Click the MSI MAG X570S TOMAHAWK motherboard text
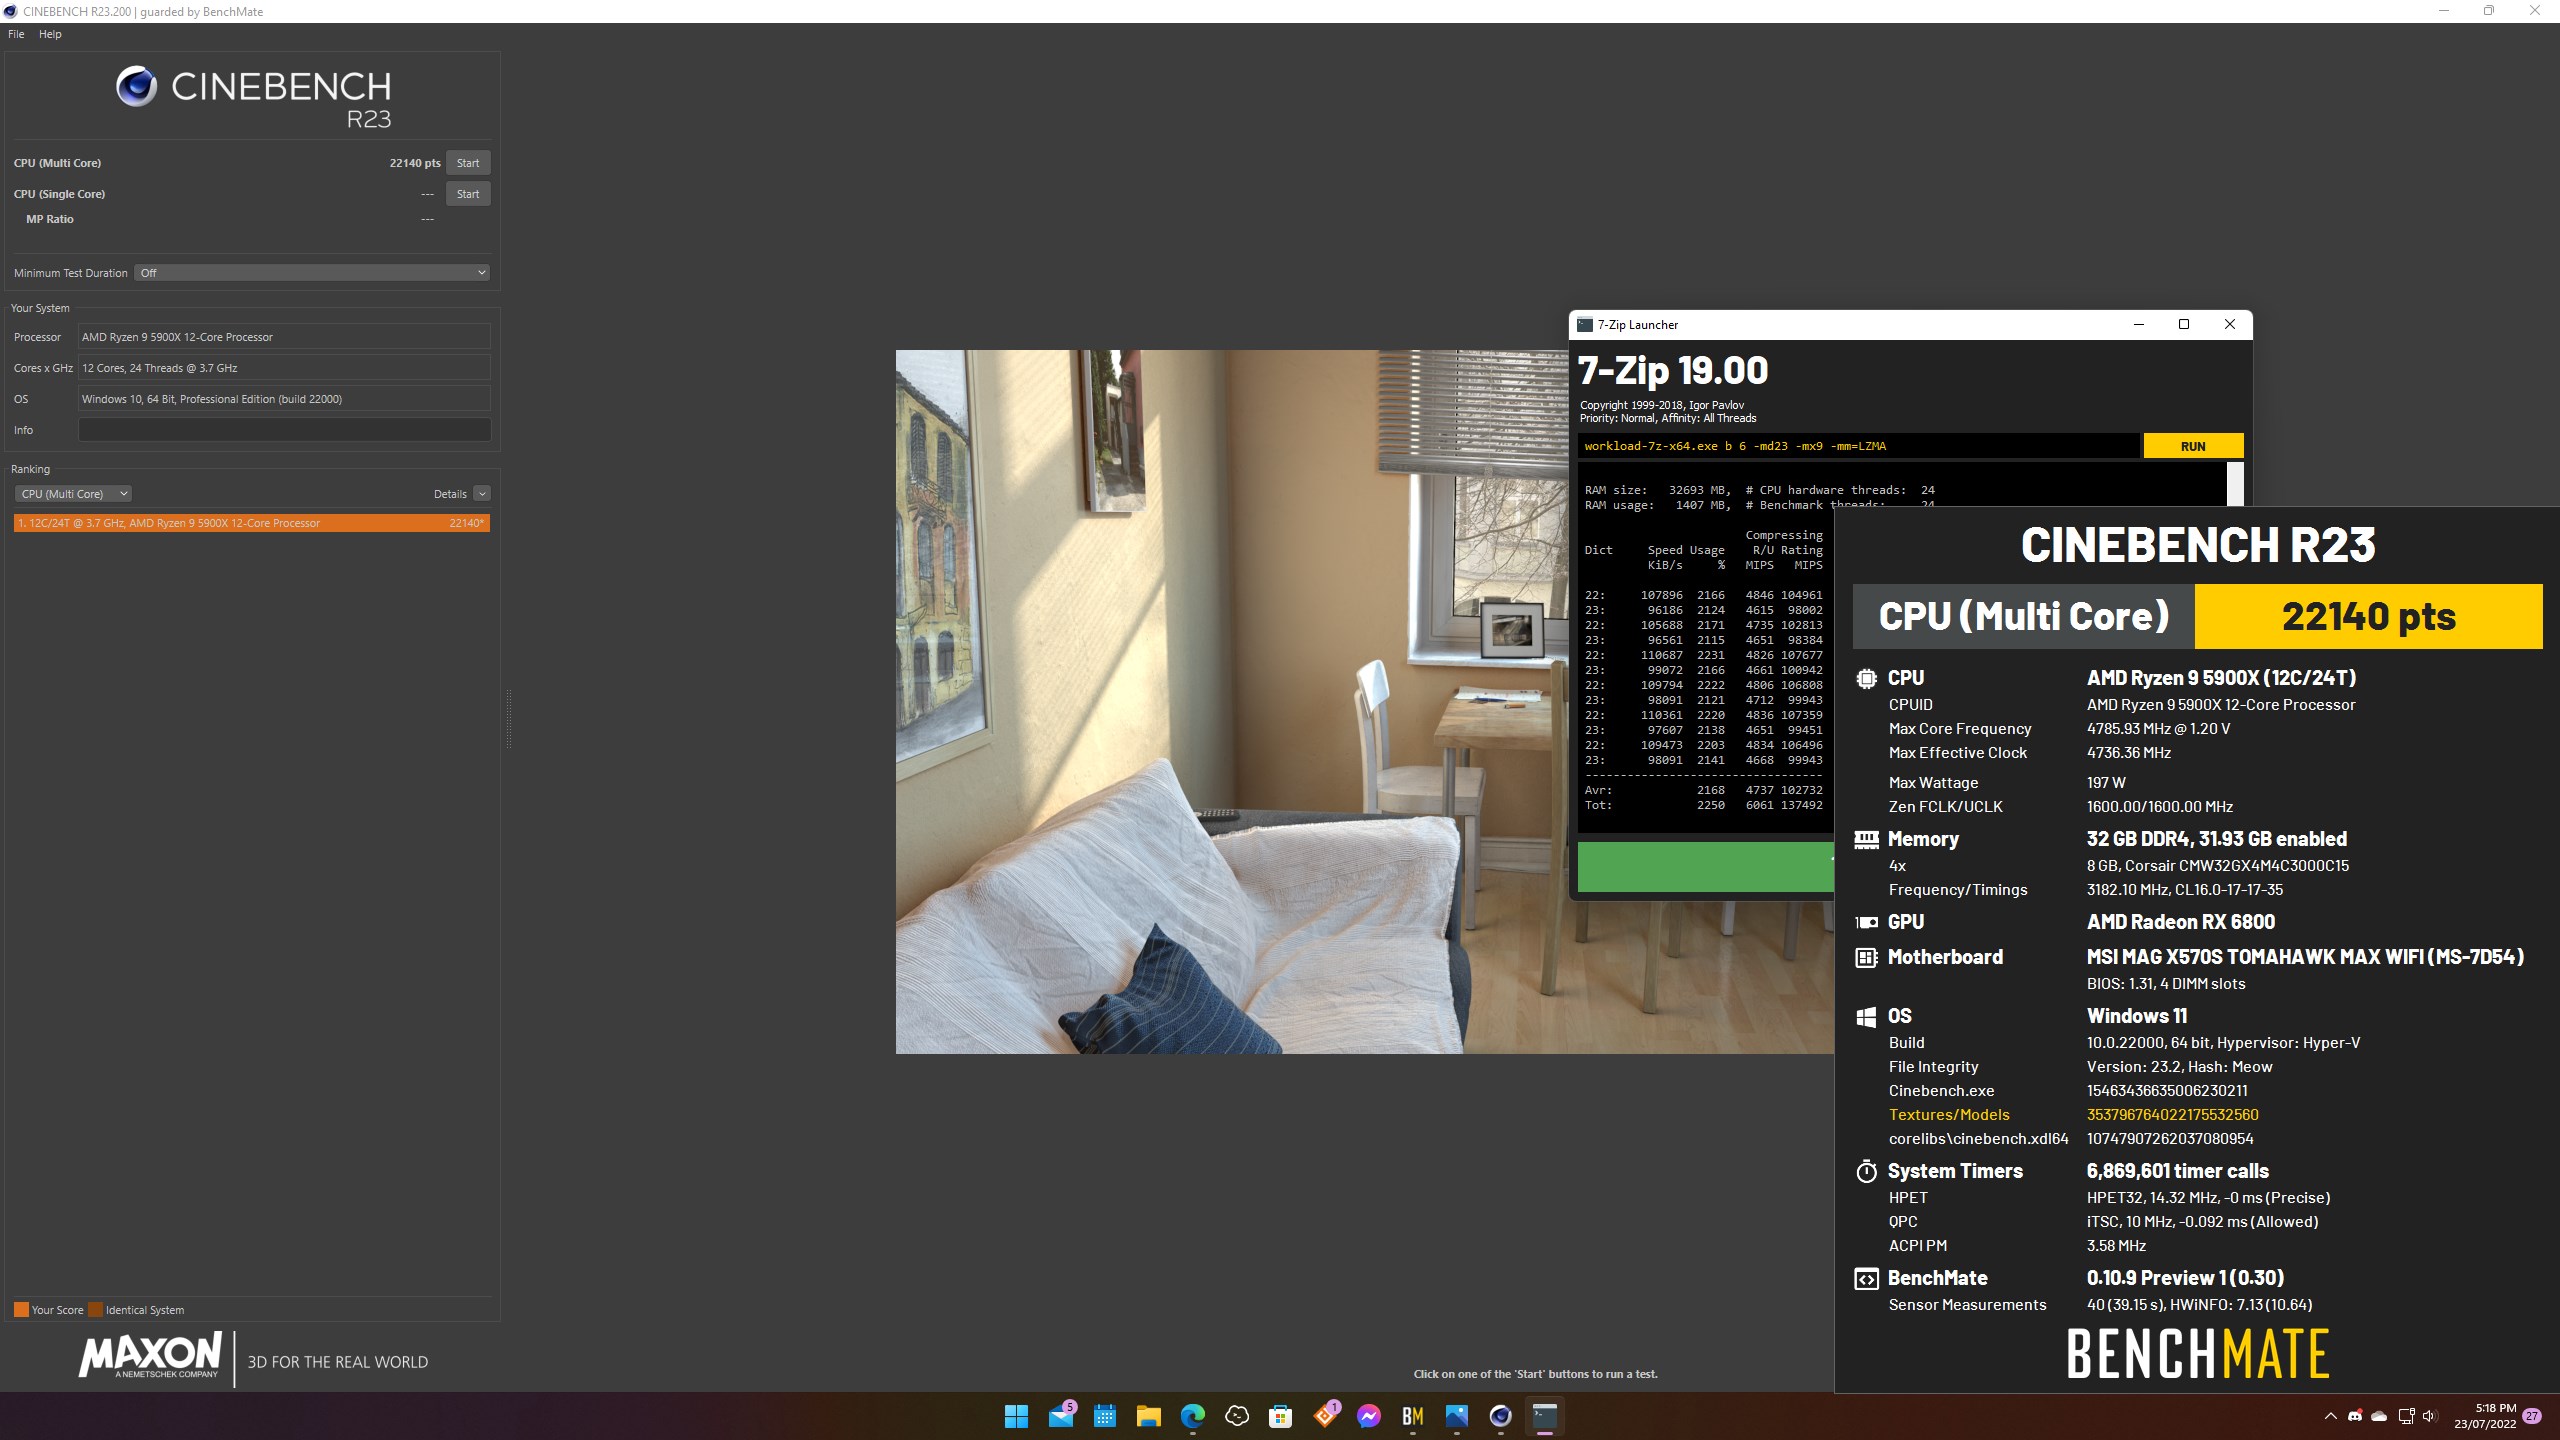Screen dimensions: 2560x1440 click(x=2305, y=957)
